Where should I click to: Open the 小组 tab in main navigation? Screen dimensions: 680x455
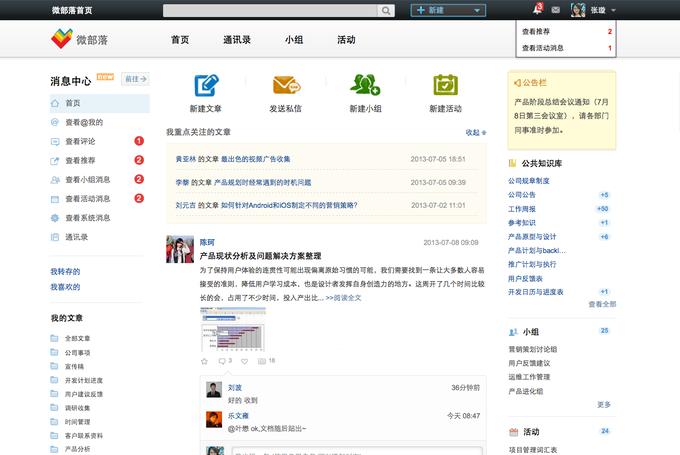coord(294,39)
